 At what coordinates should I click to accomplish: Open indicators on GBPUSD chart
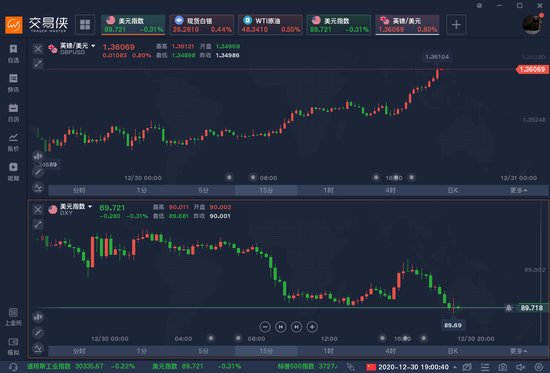click(38, 187)
